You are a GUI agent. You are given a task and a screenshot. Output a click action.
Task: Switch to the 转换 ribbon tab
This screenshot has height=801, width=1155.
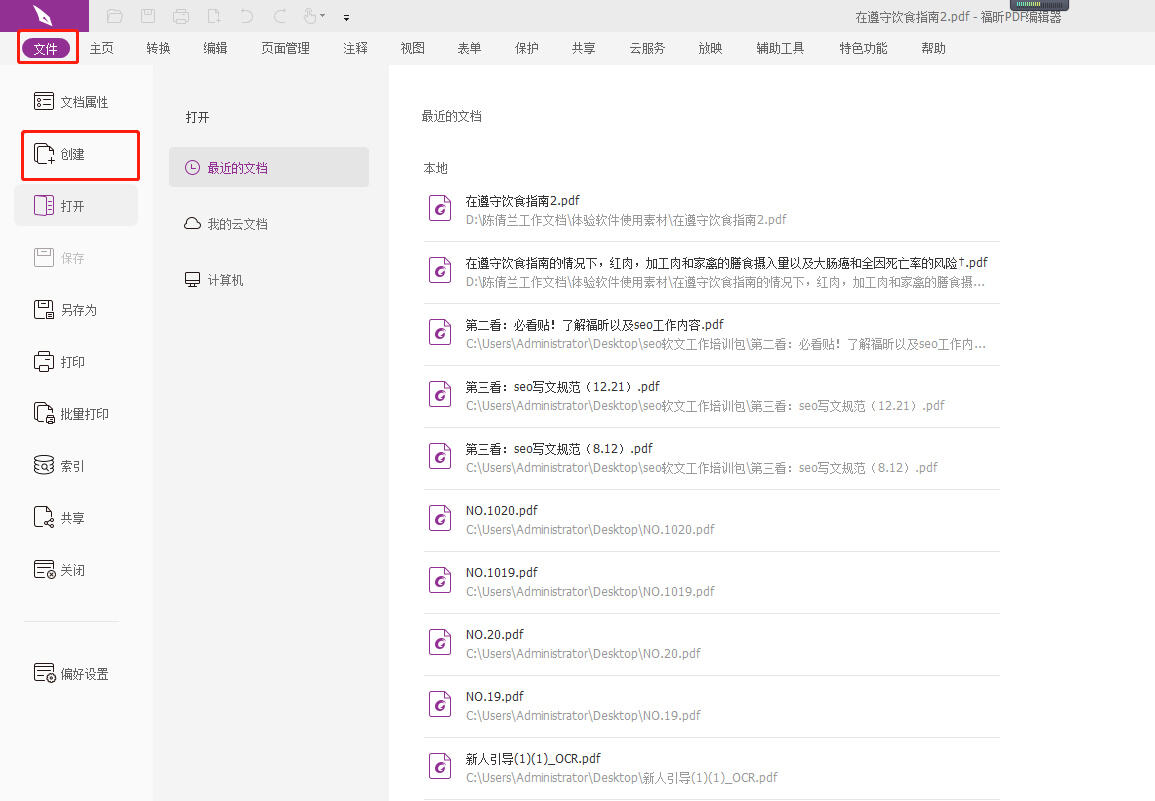tap(157, 47)
